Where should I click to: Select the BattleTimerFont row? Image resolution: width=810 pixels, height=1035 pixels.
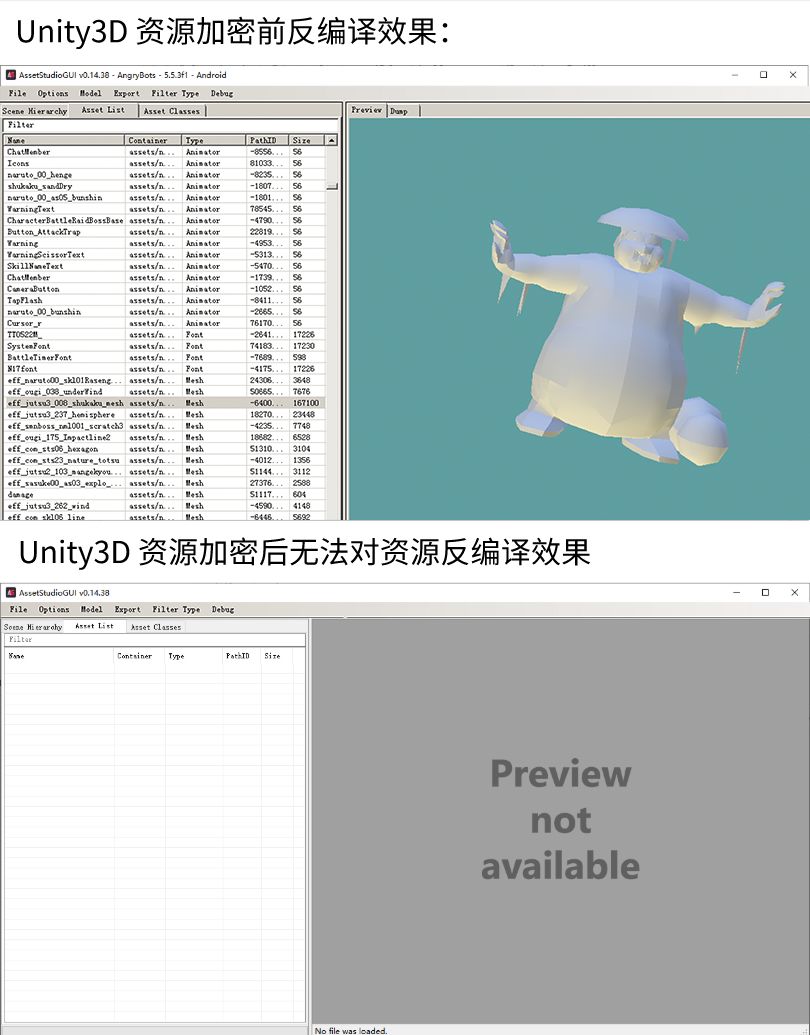164,357
